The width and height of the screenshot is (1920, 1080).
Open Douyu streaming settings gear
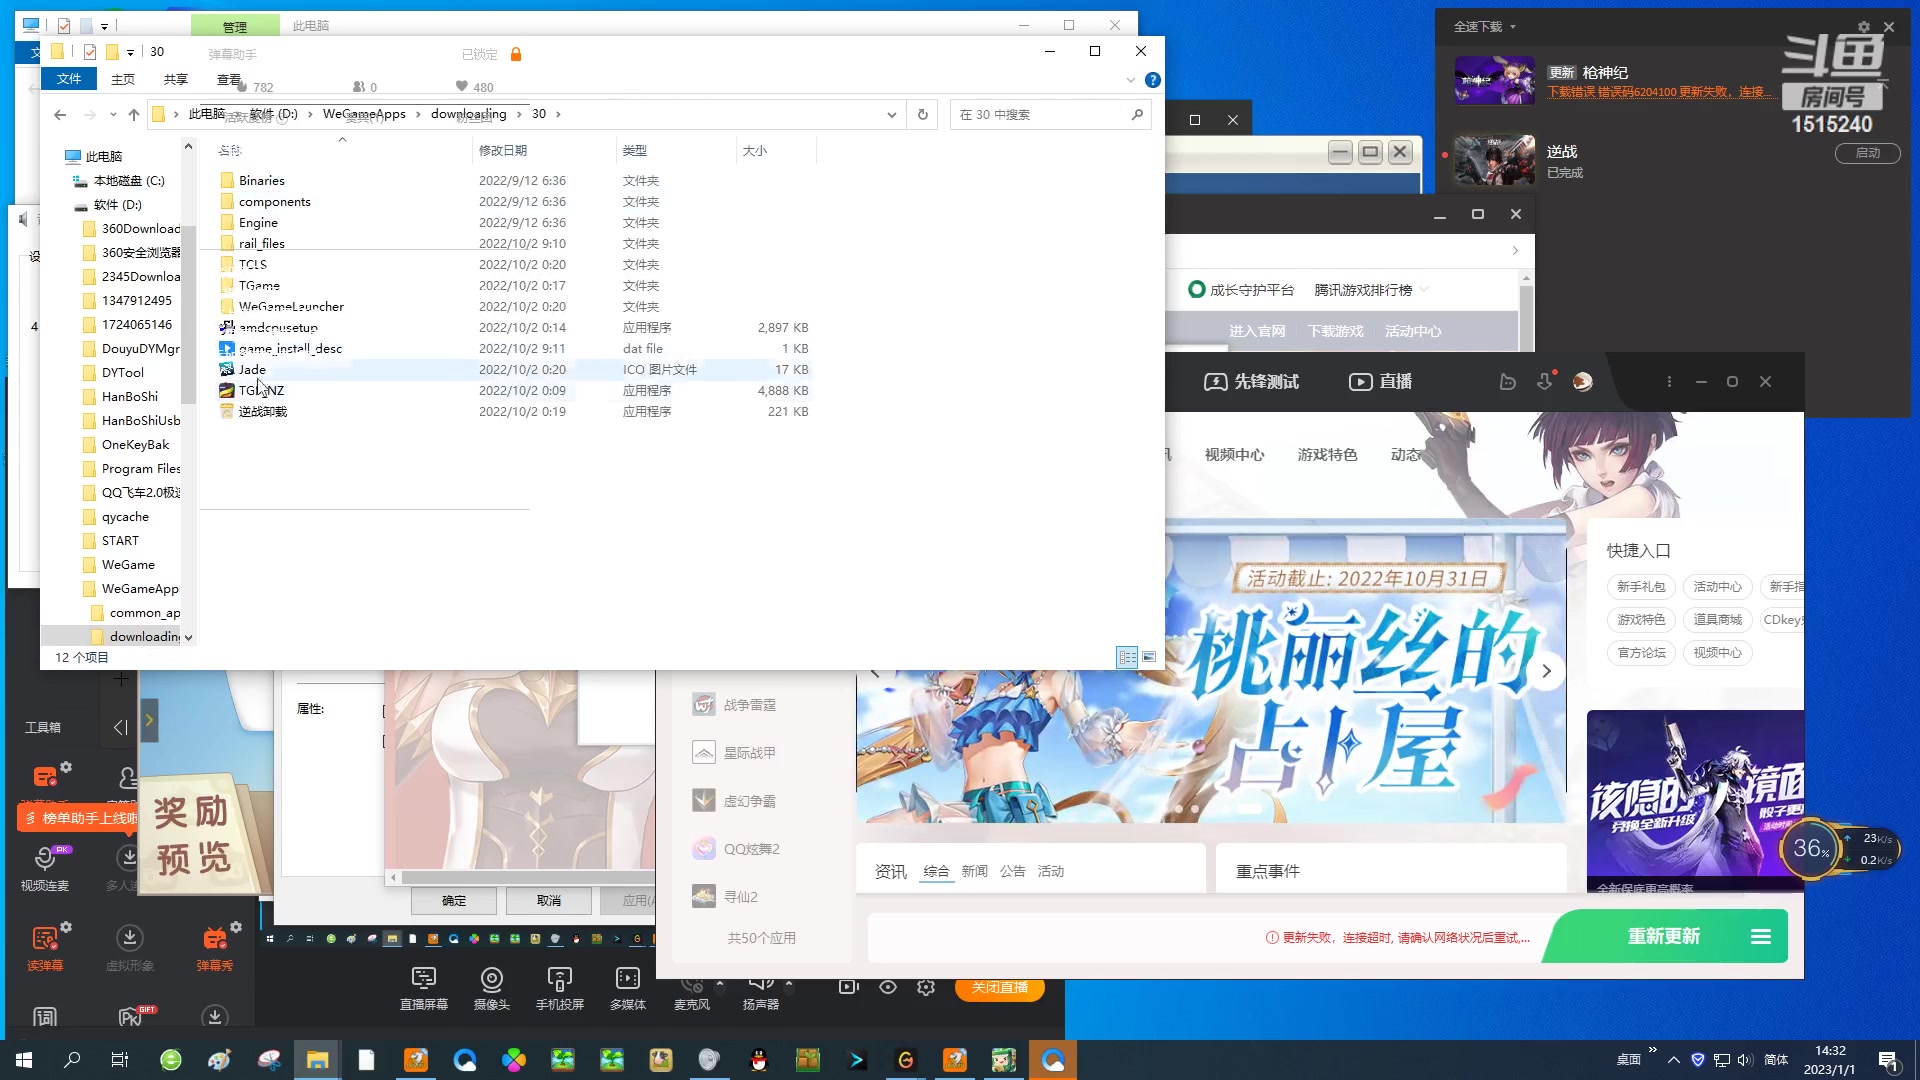point(926,987)
